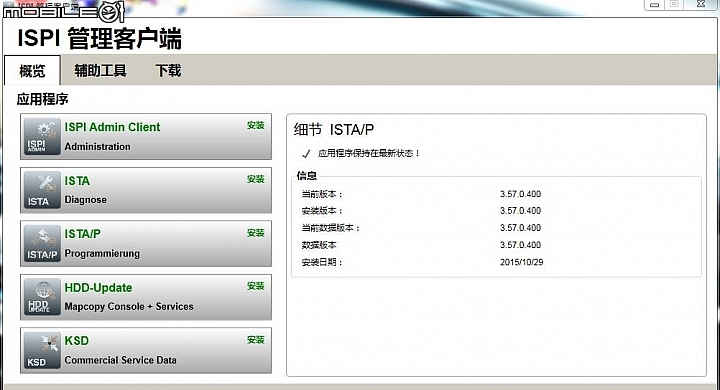Click 安装 status on ISTA/P row
This screenshot has width=720, height=390.
pyautogui.click(x=256, y=233)
